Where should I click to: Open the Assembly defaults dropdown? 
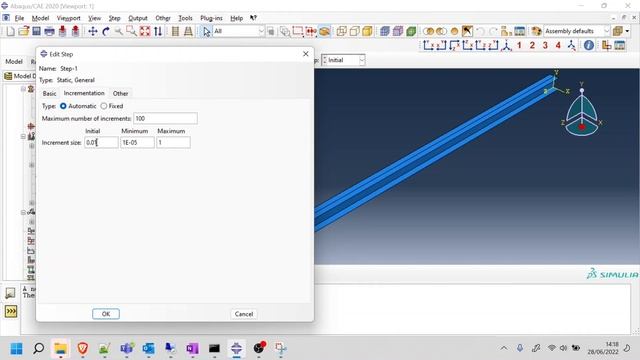click(607, 31)
